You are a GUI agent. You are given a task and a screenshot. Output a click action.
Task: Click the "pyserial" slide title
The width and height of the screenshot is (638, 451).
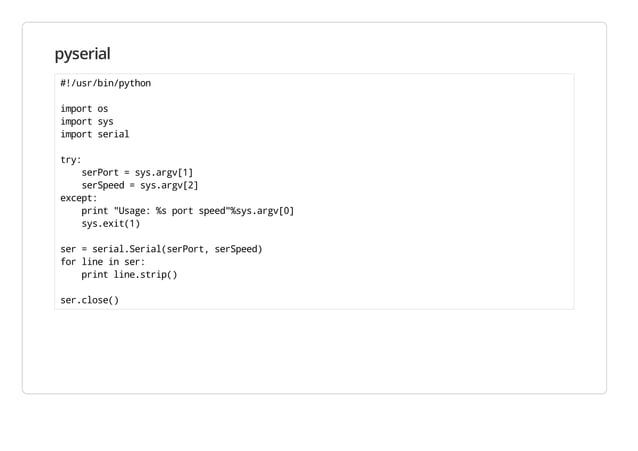pos(82,53)
